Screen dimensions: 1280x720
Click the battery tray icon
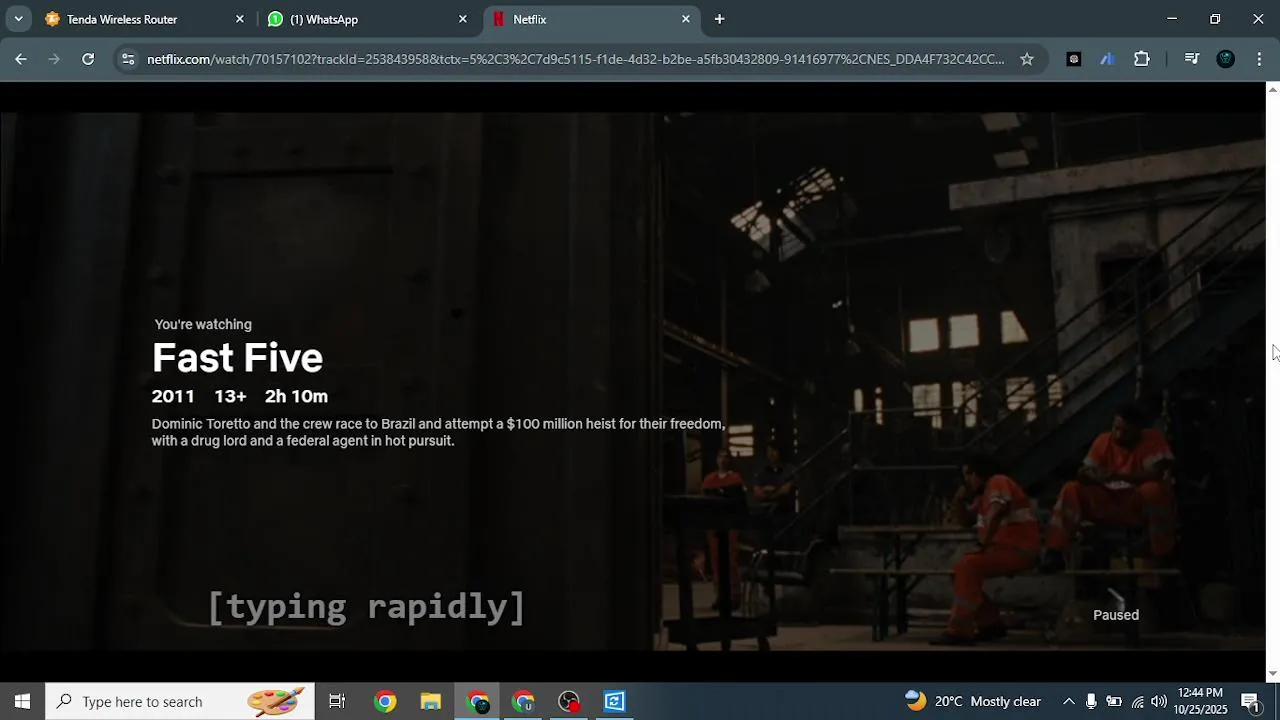[1113, 701]
